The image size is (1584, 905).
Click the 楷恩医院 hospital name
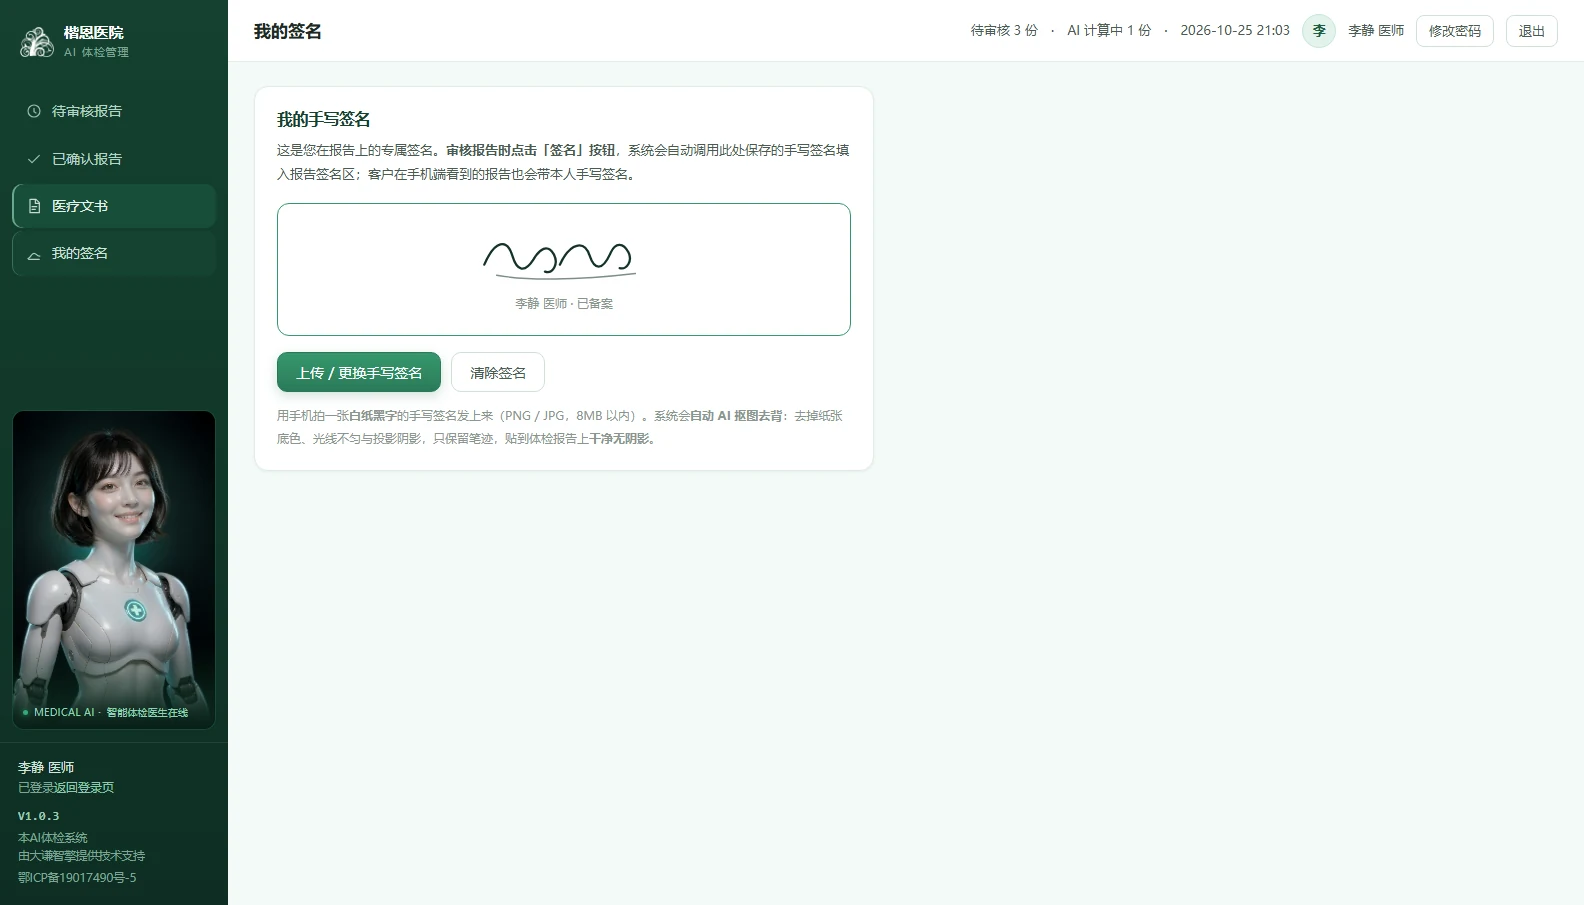(x=94, y=33)
